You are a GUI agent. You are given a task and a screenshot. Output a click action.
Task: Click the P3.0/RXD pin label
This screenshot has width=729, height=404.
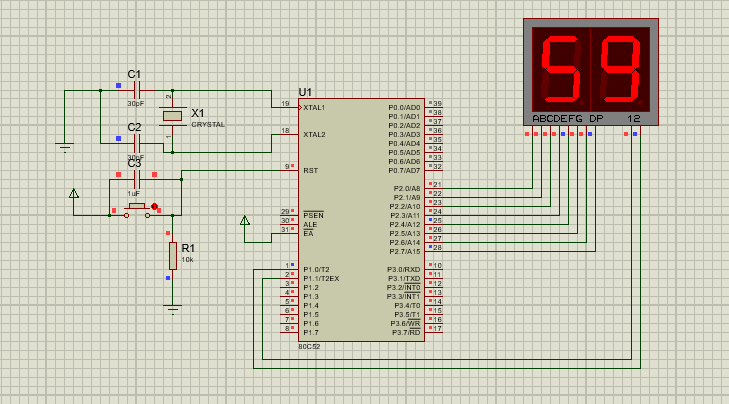pyautogui.click(x=404, y=270)
